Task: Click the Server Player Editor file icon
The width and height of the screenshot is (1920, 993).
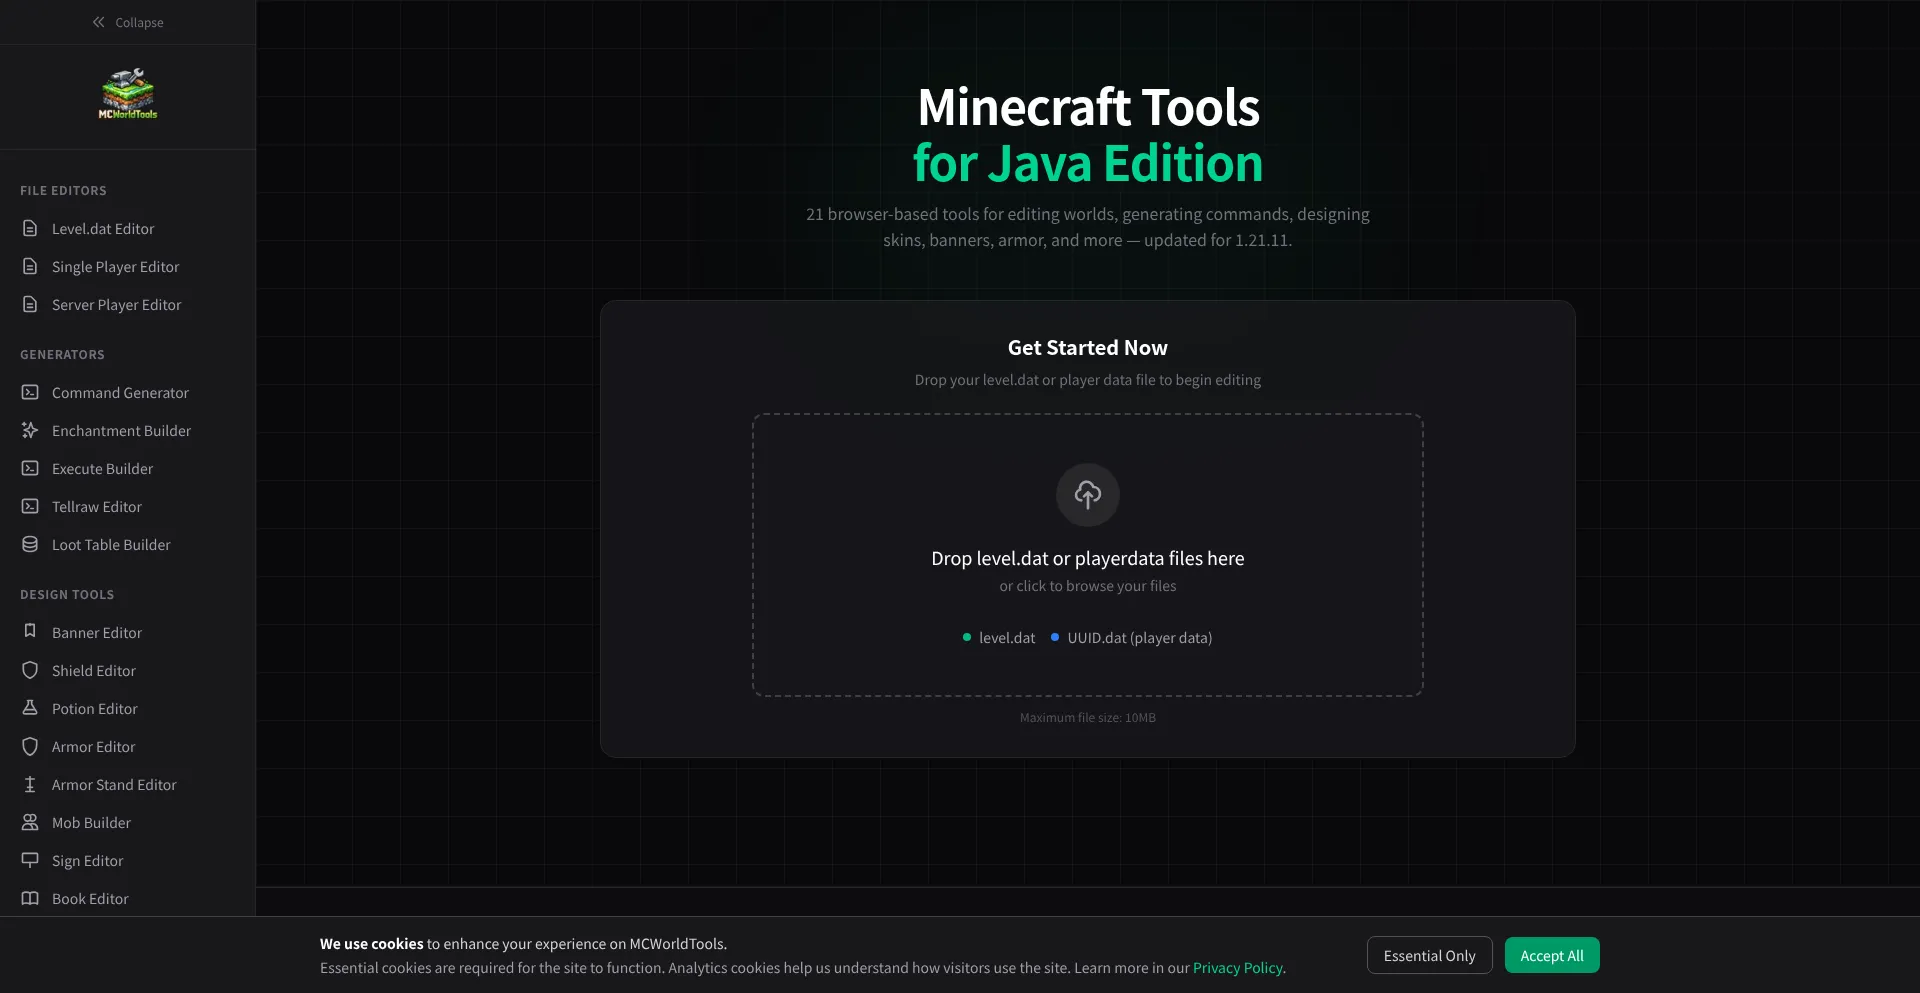Action: click(30, 305)
